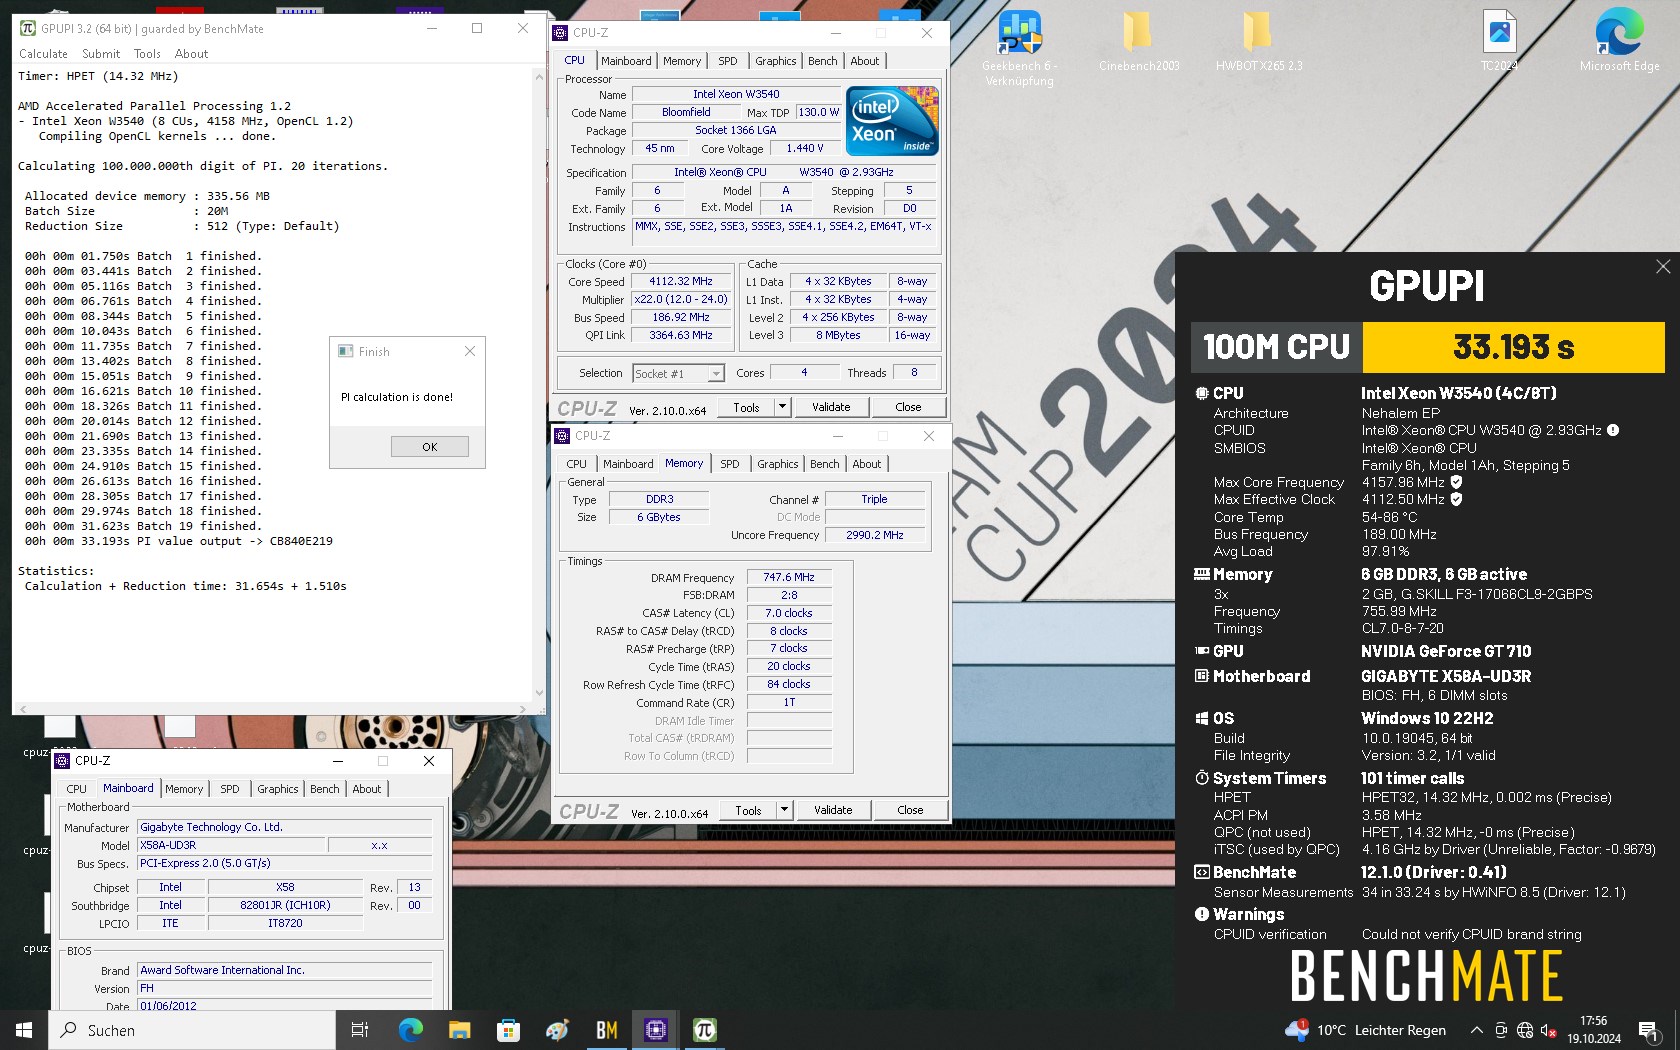1680x1050 pixels.
Task: Open Cinebench2003 folder on desktop
Action: pos(1138,42)
